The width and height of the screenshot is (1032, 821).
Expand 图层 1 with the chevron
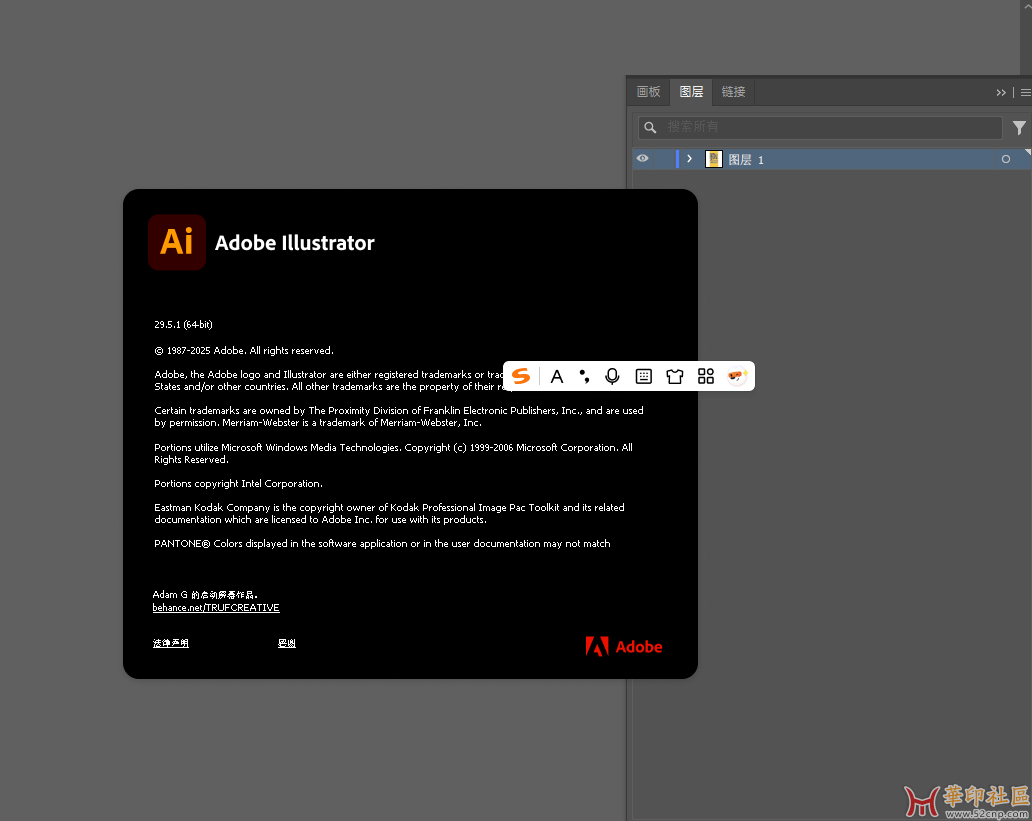pyautogui.click(x=689, y=159)
